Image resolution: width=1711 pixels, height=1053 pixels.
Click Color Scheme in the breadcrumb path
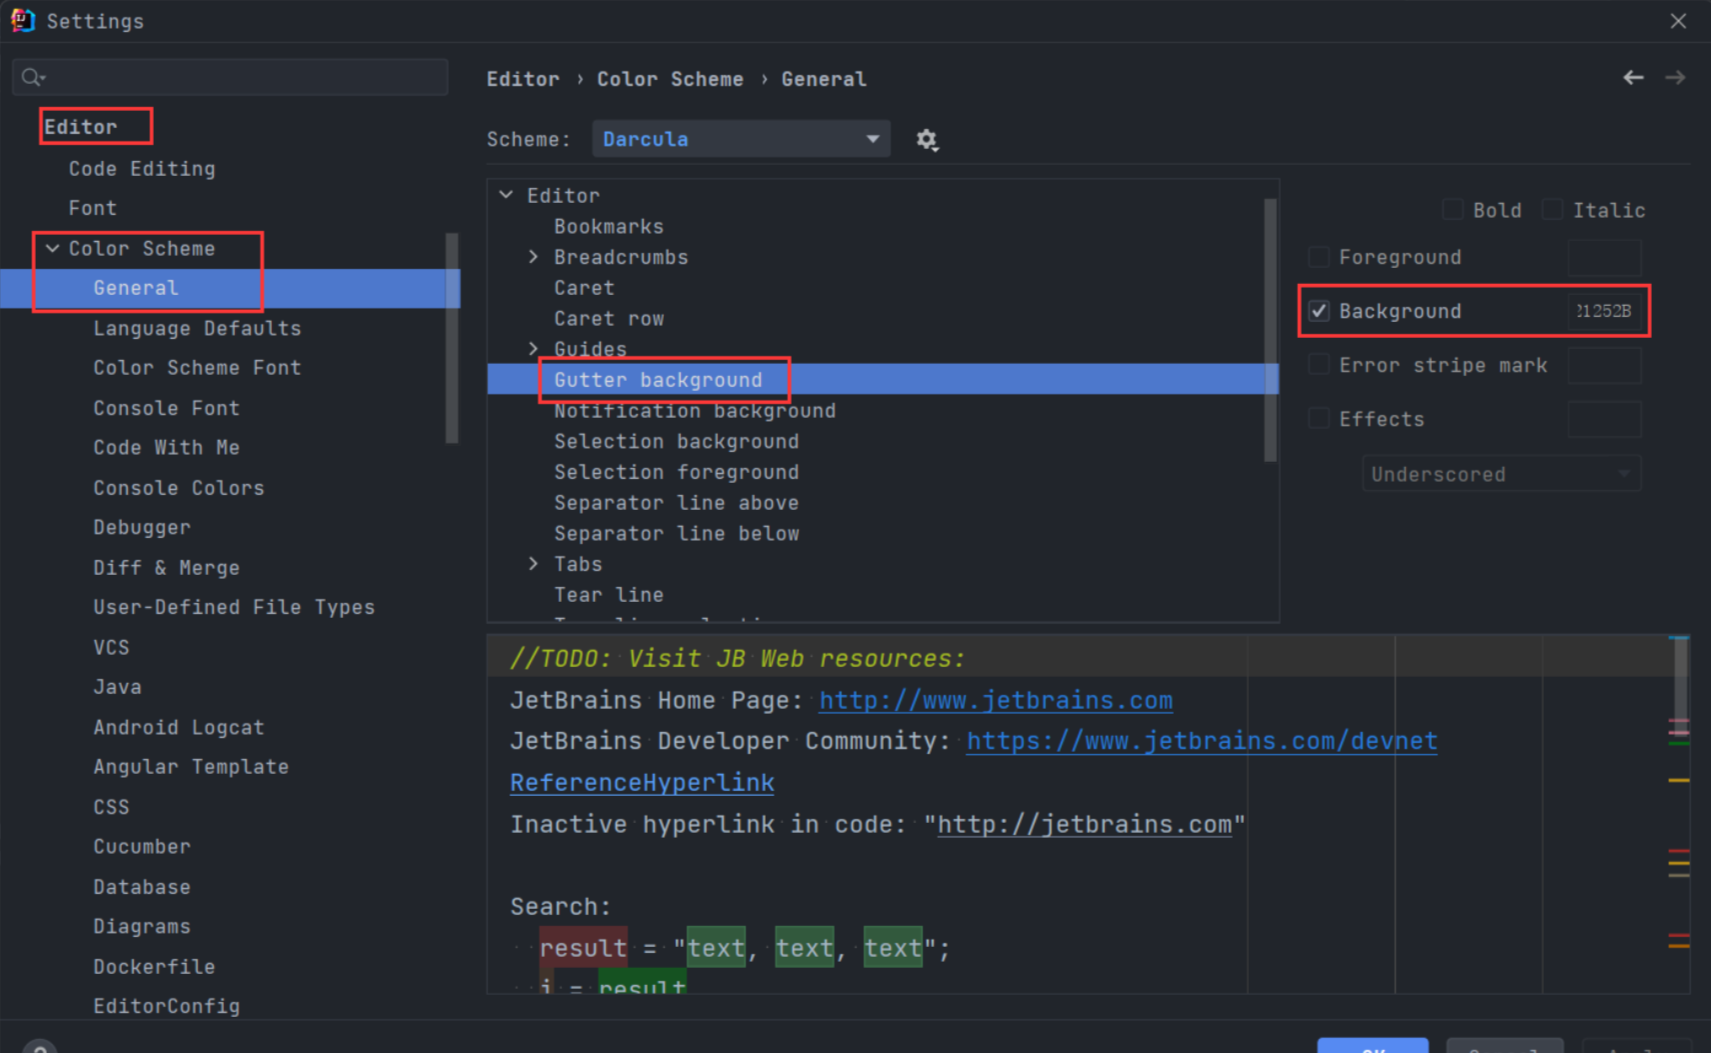[x=670, y=79]
